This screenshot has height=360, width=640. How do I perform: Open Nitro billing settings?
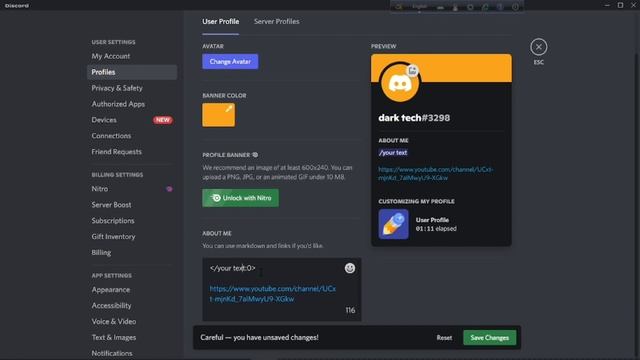click(x=132, y=189)
